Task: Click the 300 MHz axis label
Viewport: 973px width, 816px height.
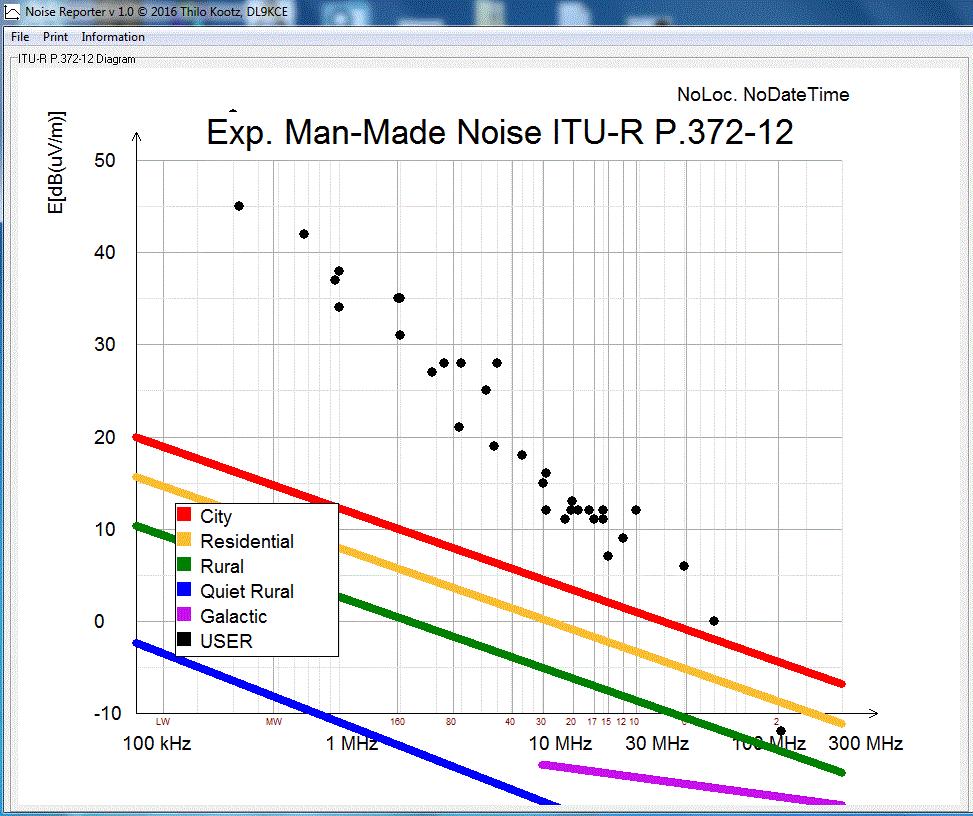Action: pyautogui.click(x=866, y=743)
